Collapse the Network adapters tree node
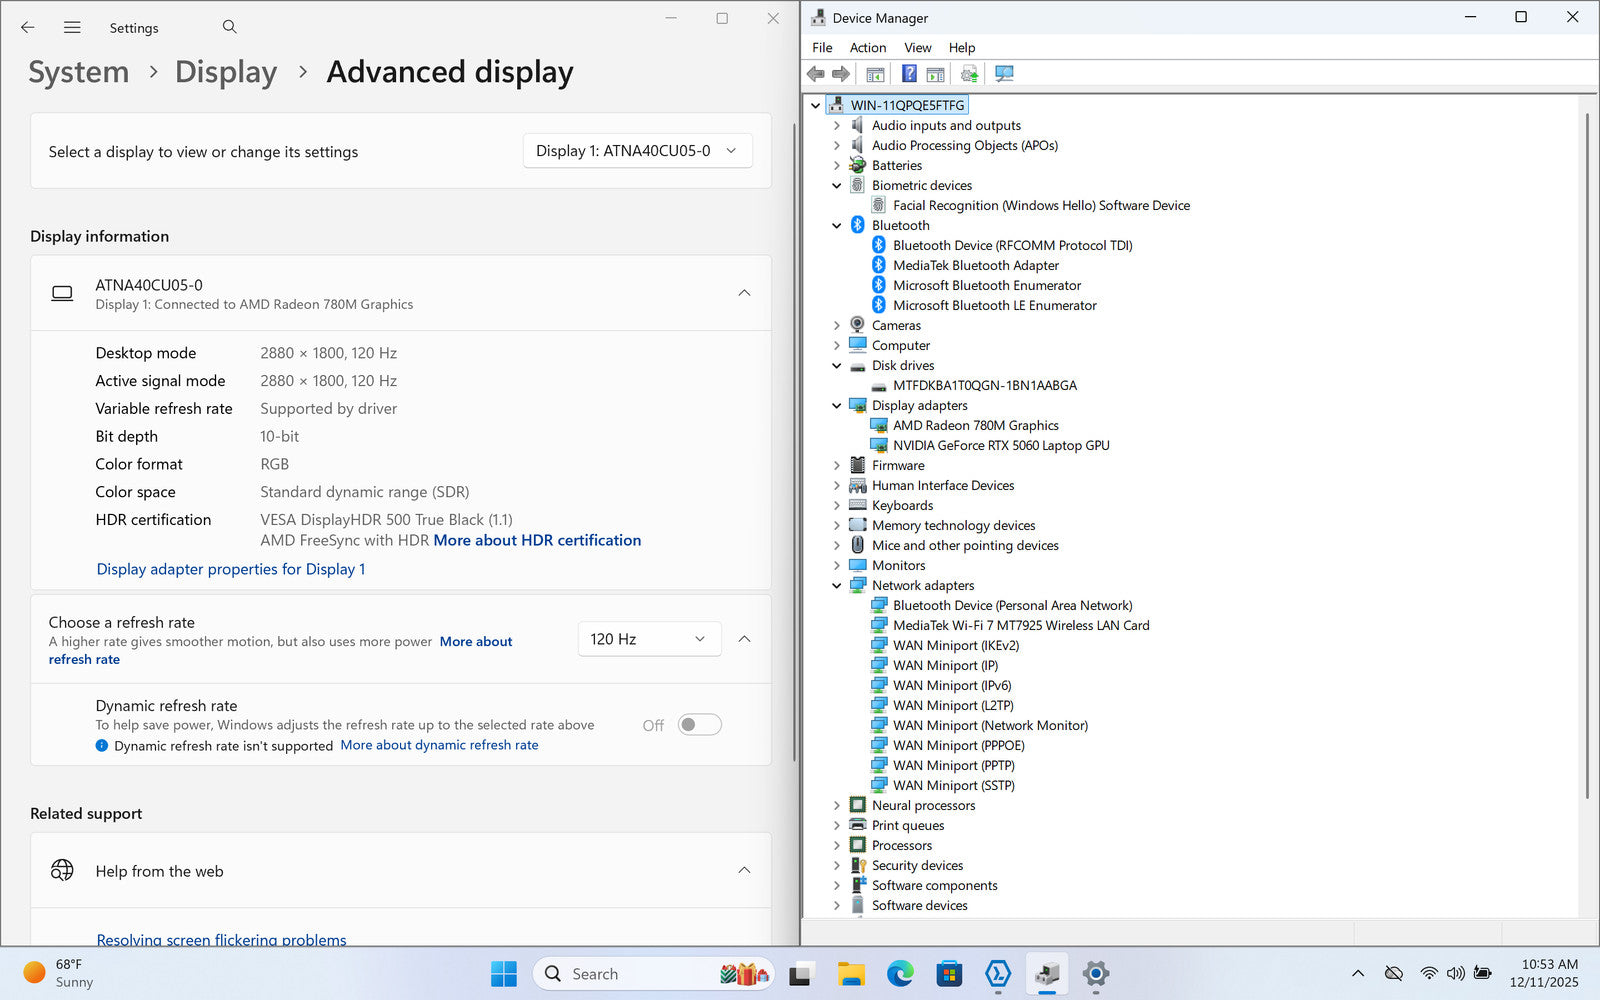The width and height of the screenshot is (1600, 1000). 837,586
